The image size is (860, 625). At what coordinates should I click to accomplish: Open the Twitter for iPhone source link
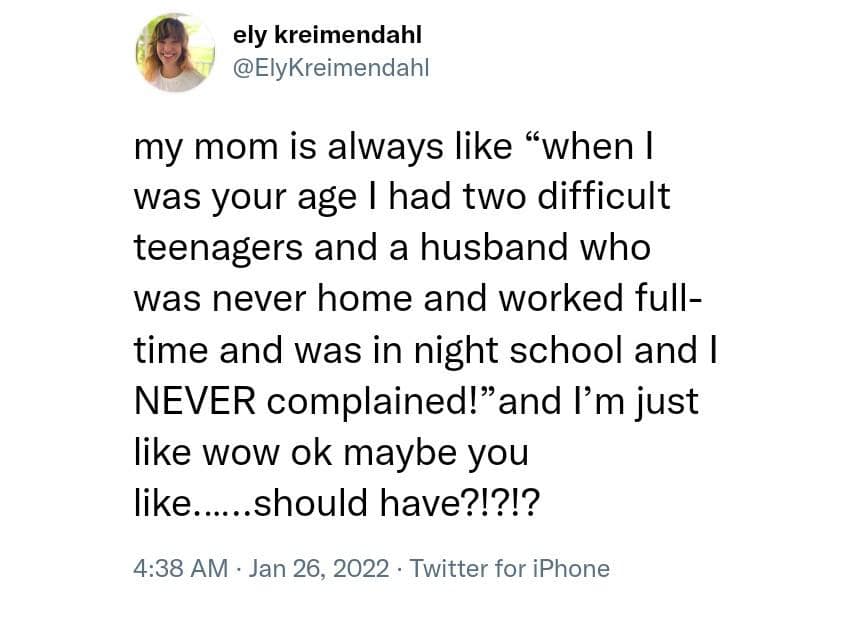coord(510,569)
